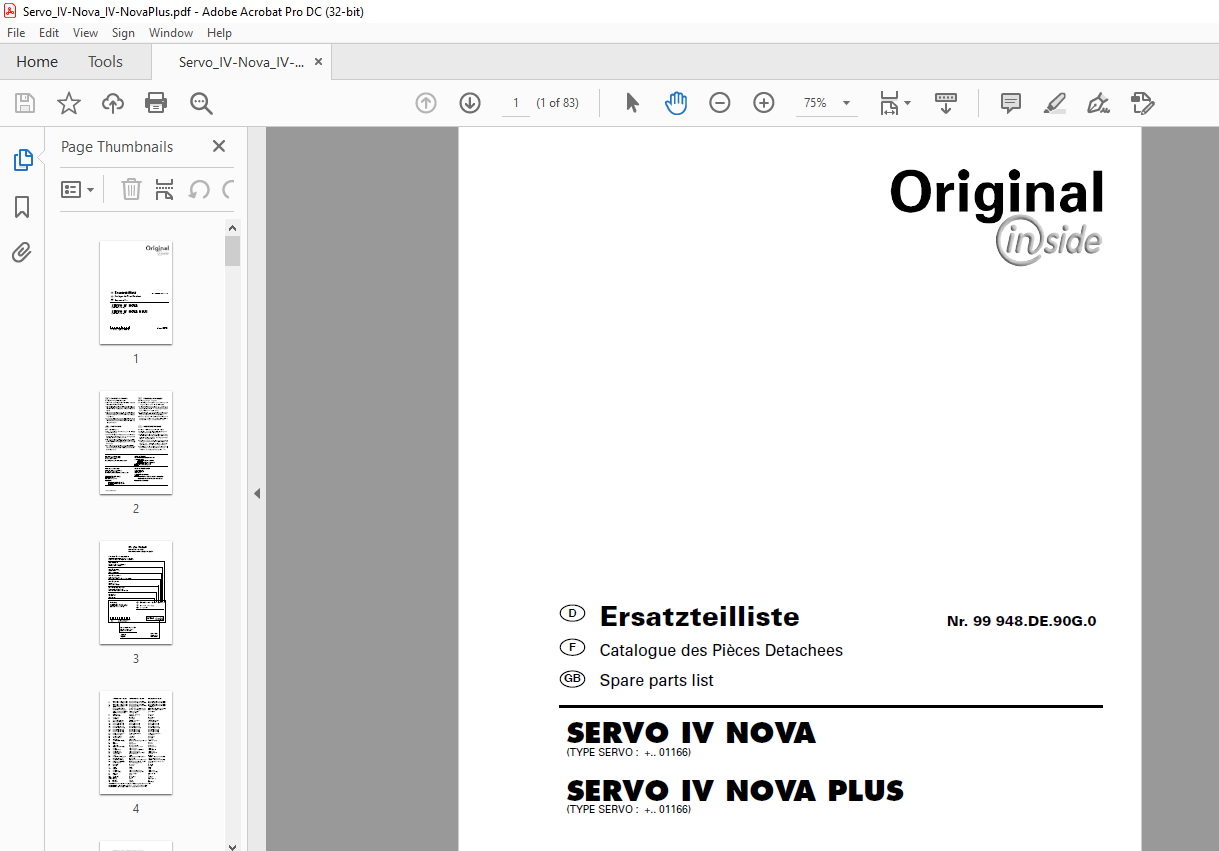Select the arrow selection tool

coord(632,103)
